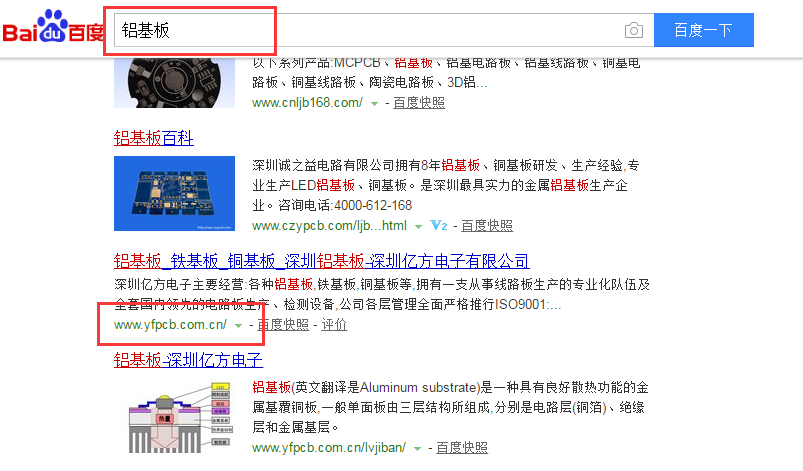Click the 百度一下 search button

point(704,30)
